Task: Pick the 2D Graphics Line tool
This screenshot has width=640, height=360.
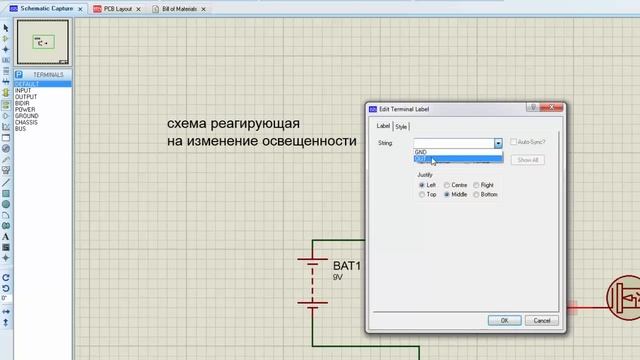Action: click(6, 182)
